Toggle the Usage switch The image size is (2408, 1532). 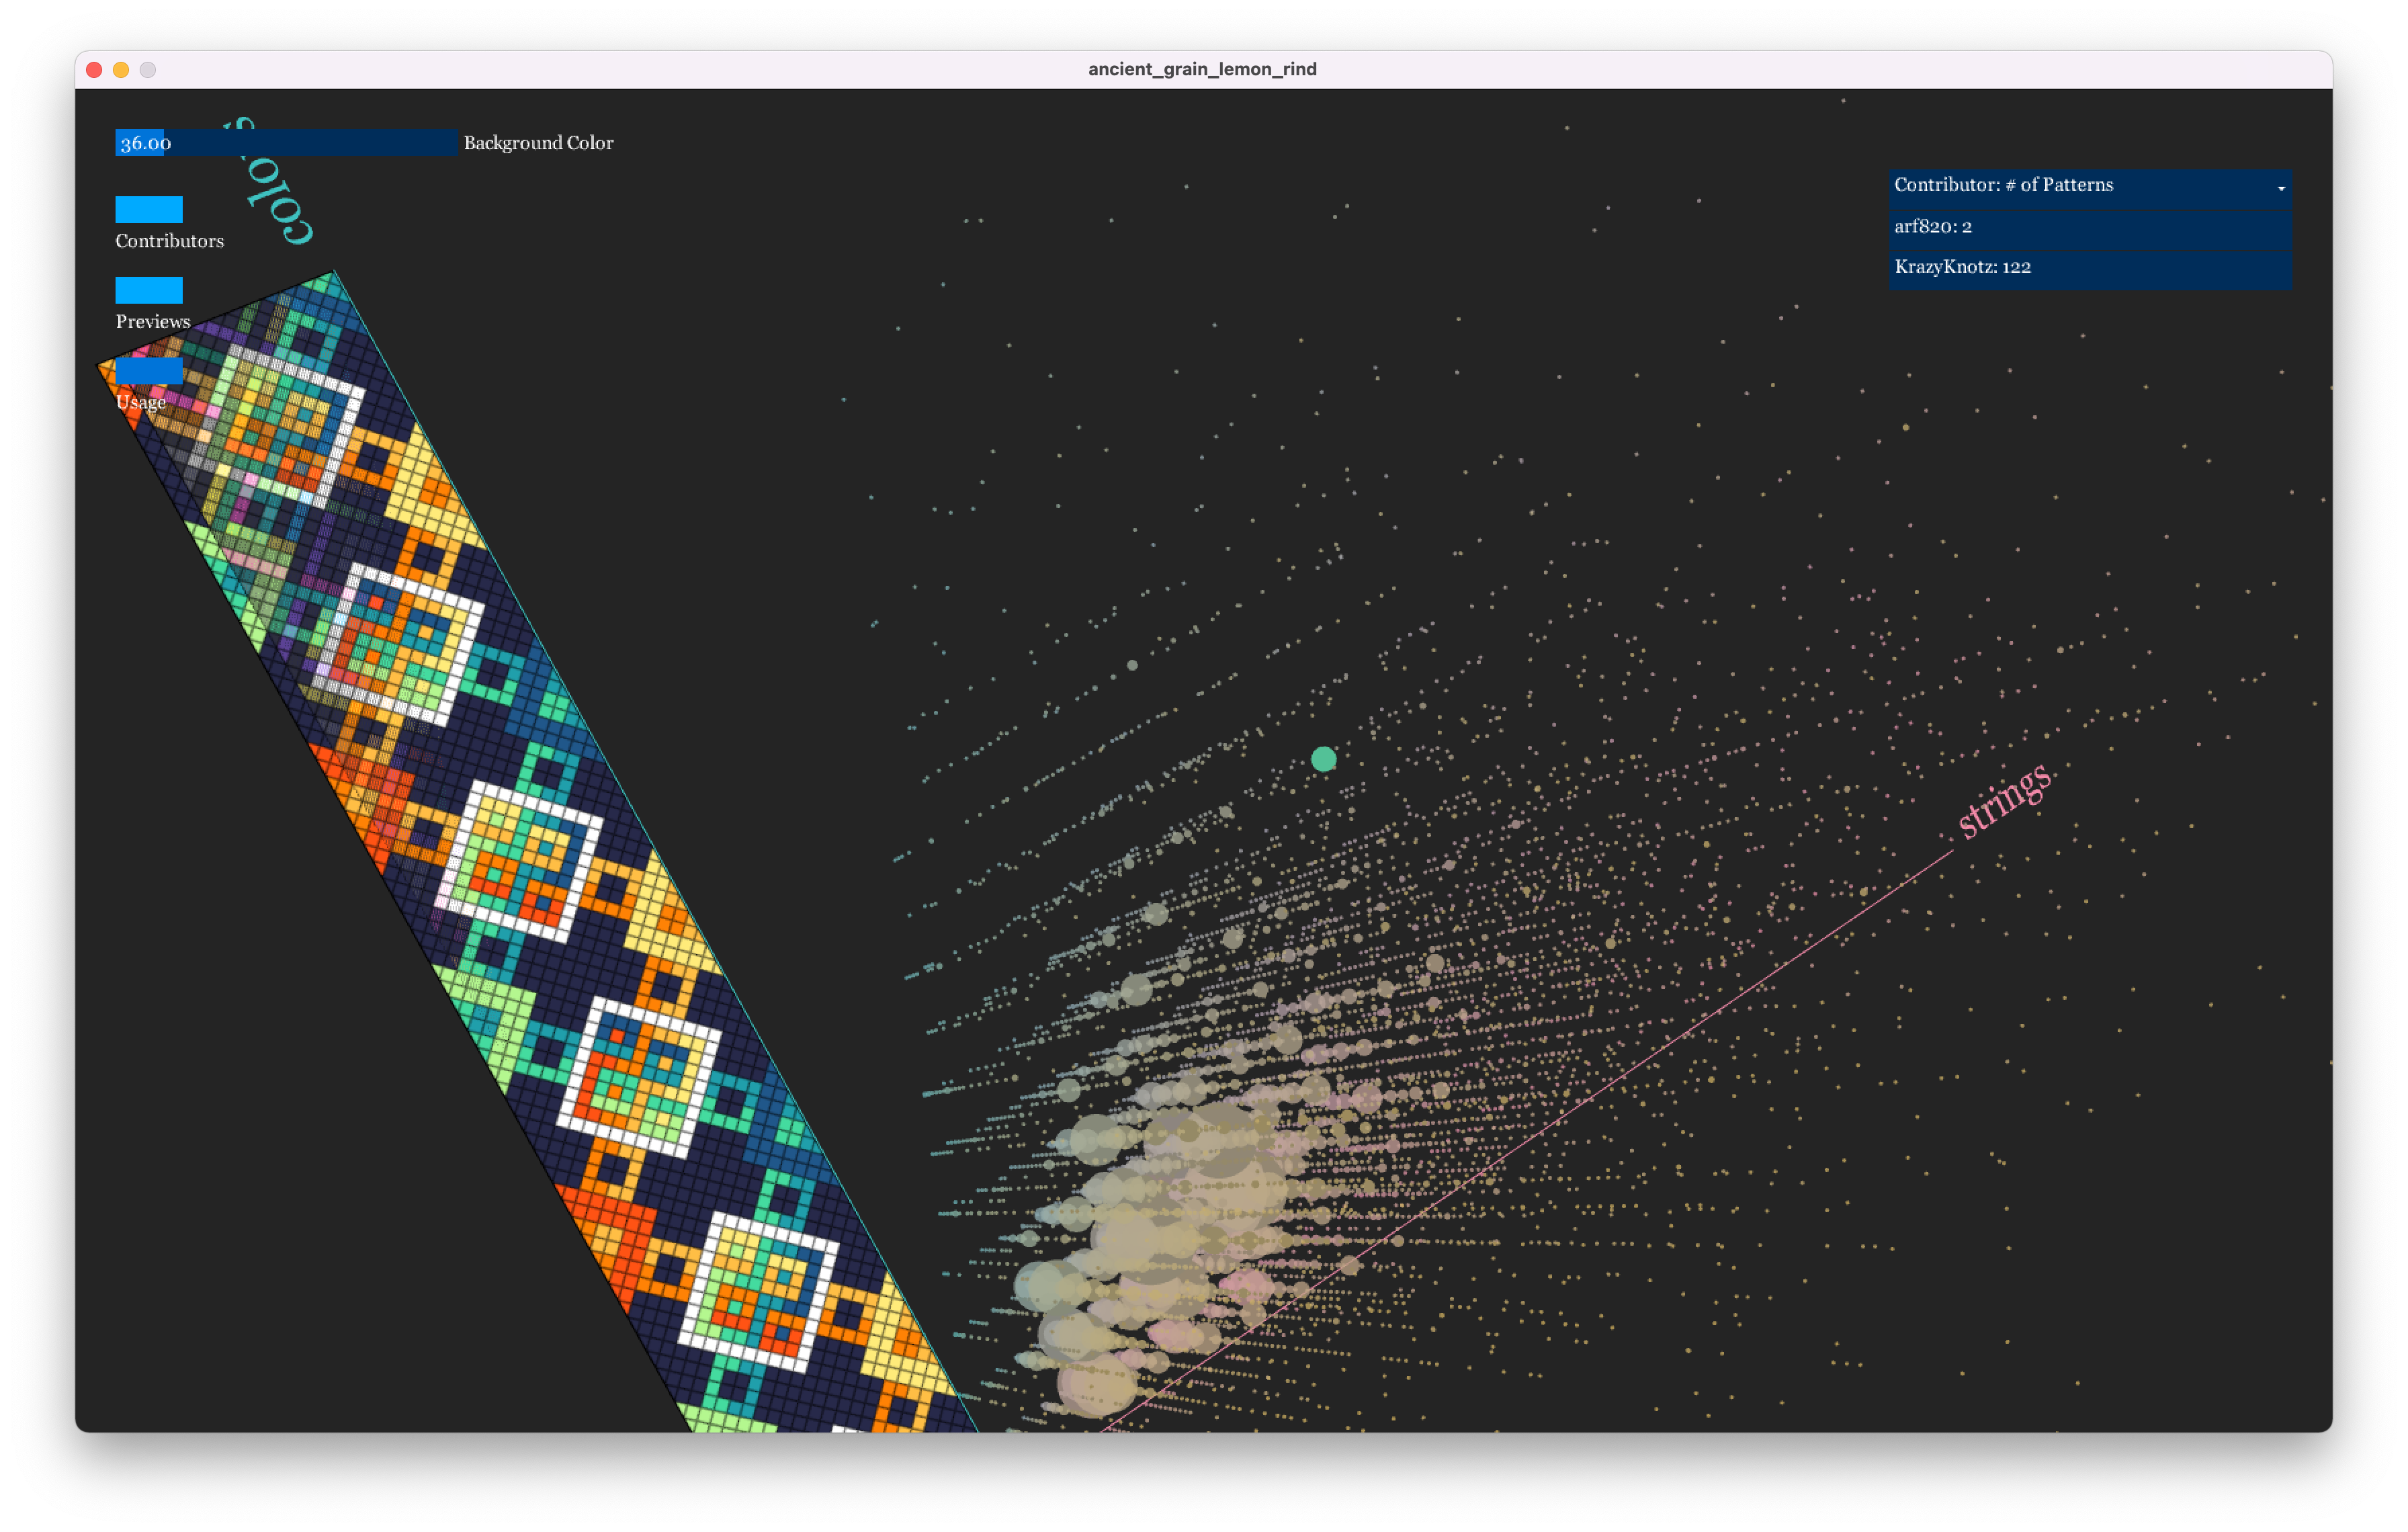[x=149, y=371]
